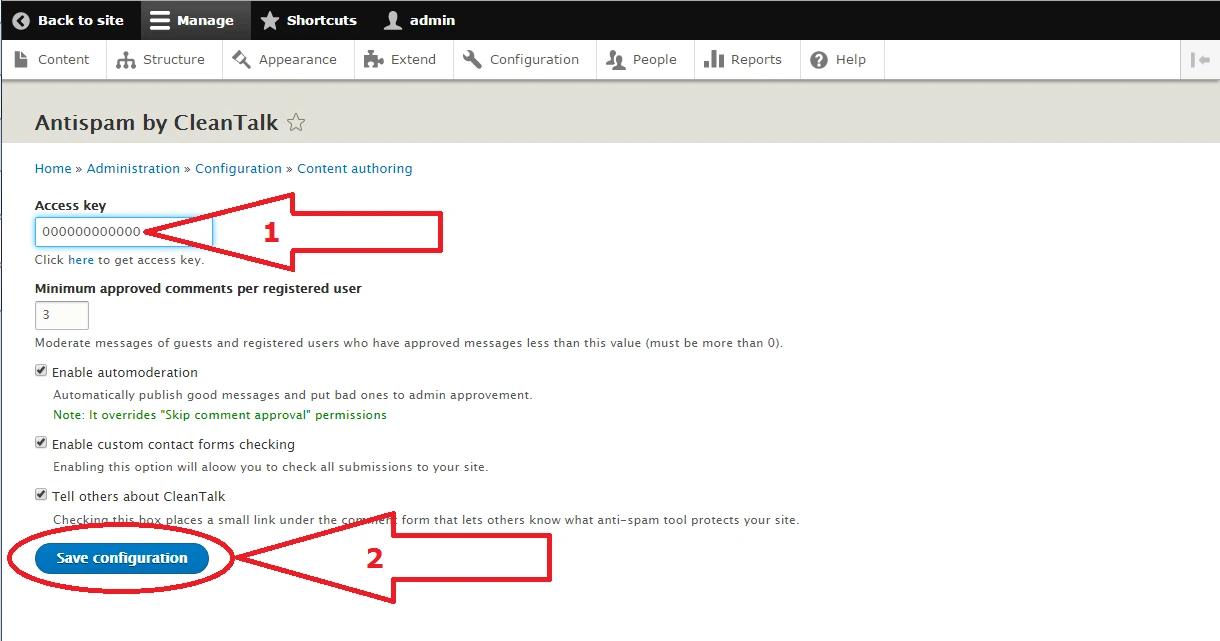
Task: Click the Reports bar chart icon
Action: (x=714, y=60)
